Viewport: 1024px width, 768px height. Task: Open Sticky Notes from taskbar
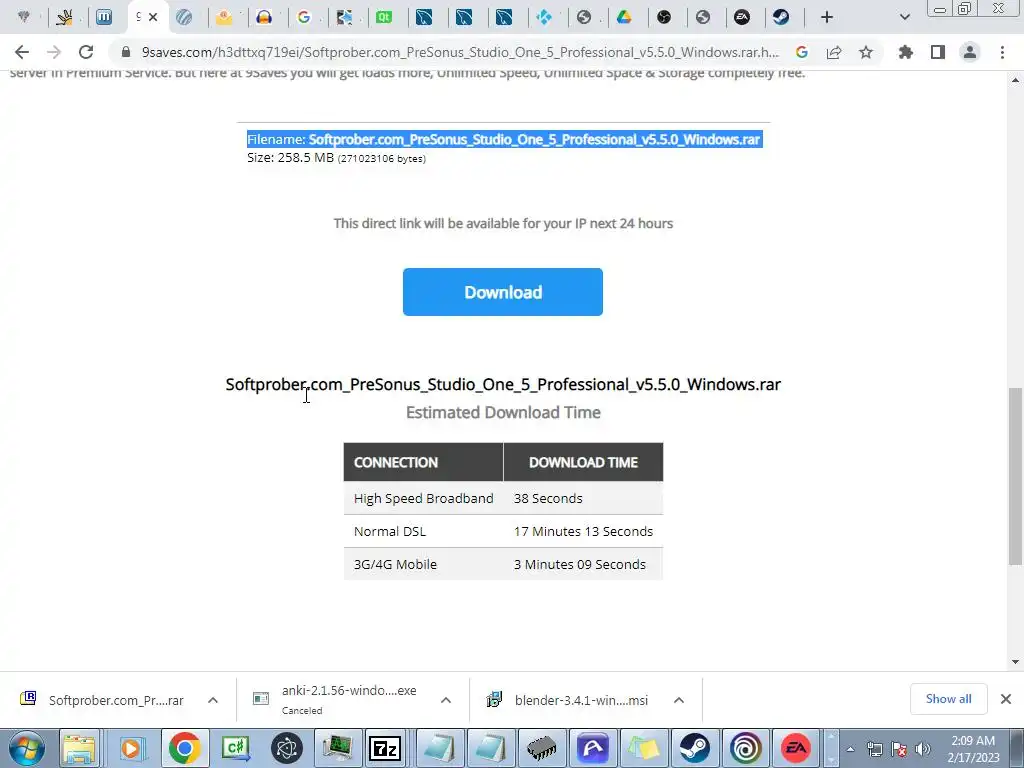click(643, 748)
